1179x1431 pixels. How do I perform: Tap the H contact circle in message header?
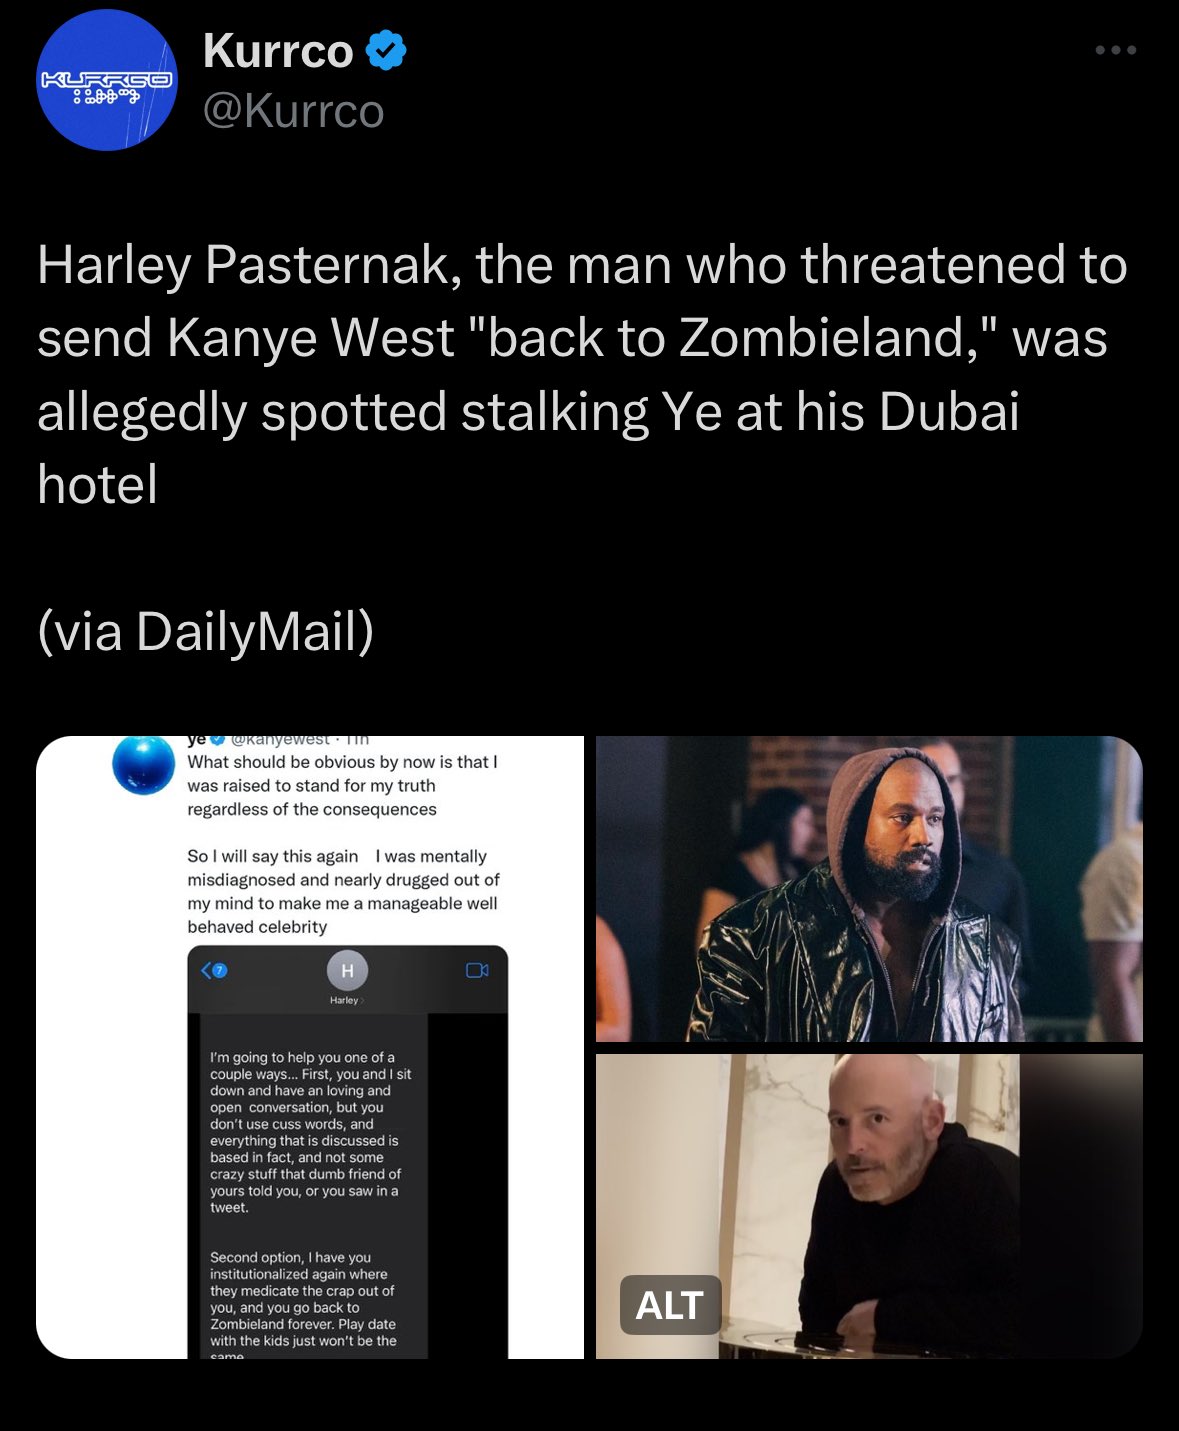pos(347,970)
